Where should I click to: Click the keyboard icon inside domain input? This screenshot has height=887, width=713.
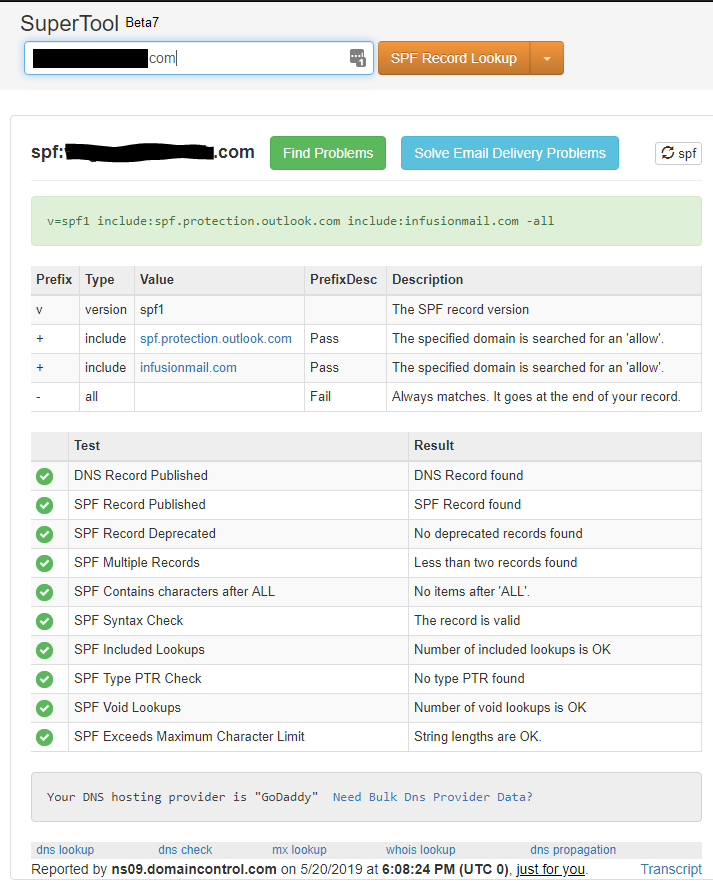coord(358,58)
